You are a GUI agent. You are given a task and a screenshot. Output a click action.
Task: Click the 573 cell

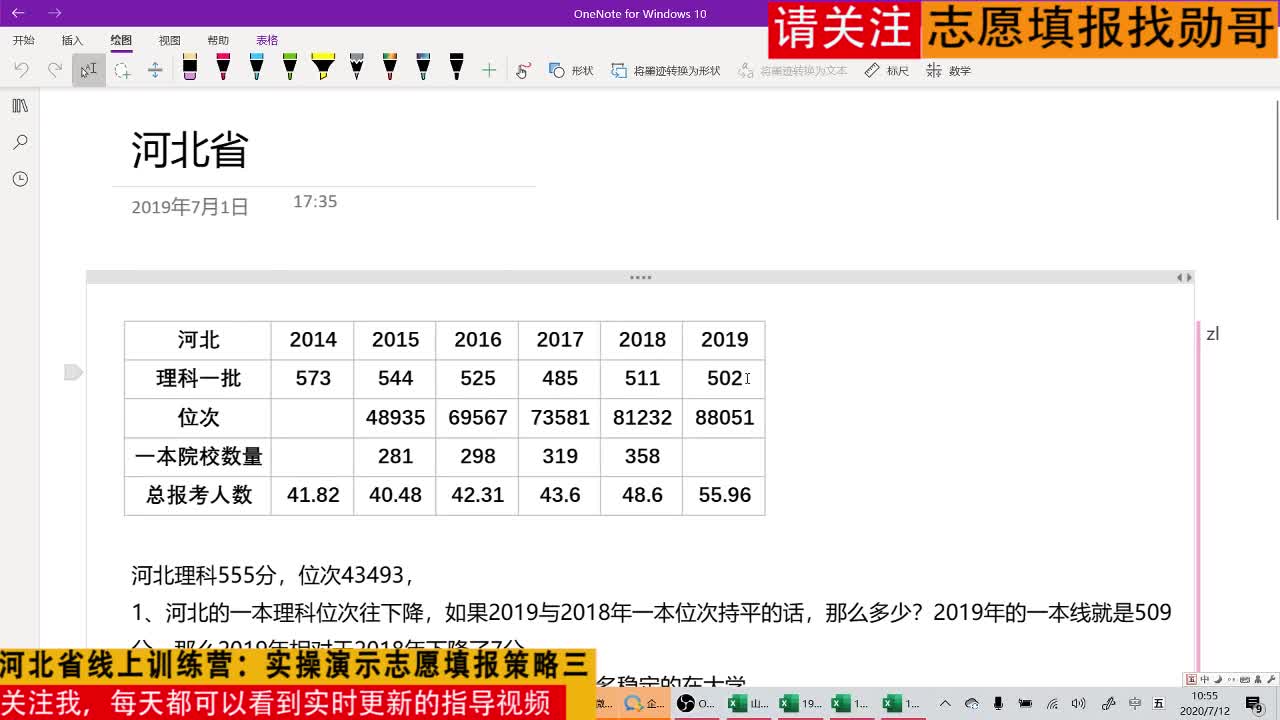click(313, 379)
